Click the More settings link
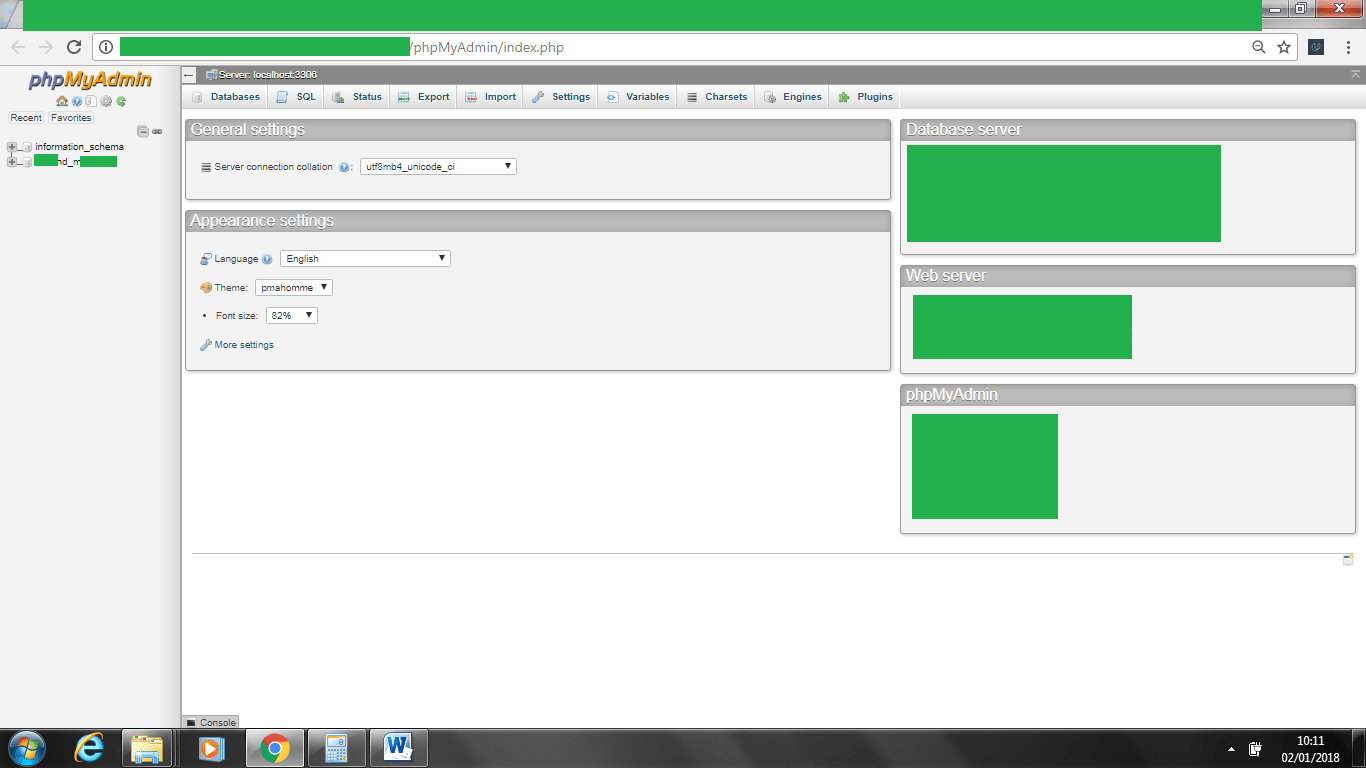 coord(243,345)
